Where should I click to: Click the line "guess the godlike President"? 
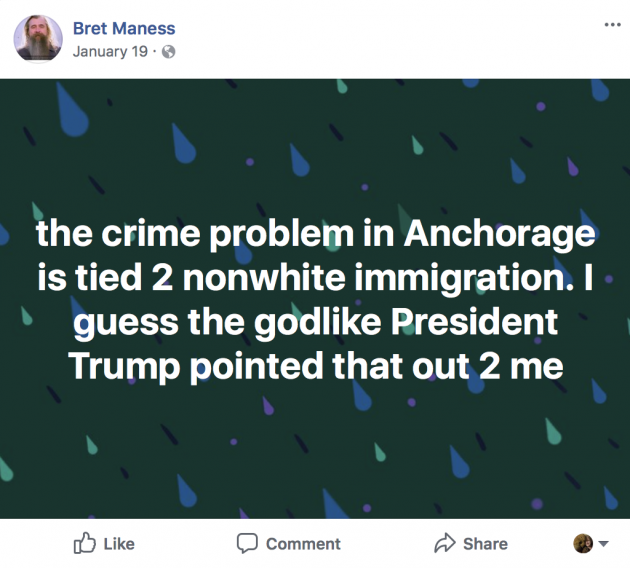coord(316,323)
